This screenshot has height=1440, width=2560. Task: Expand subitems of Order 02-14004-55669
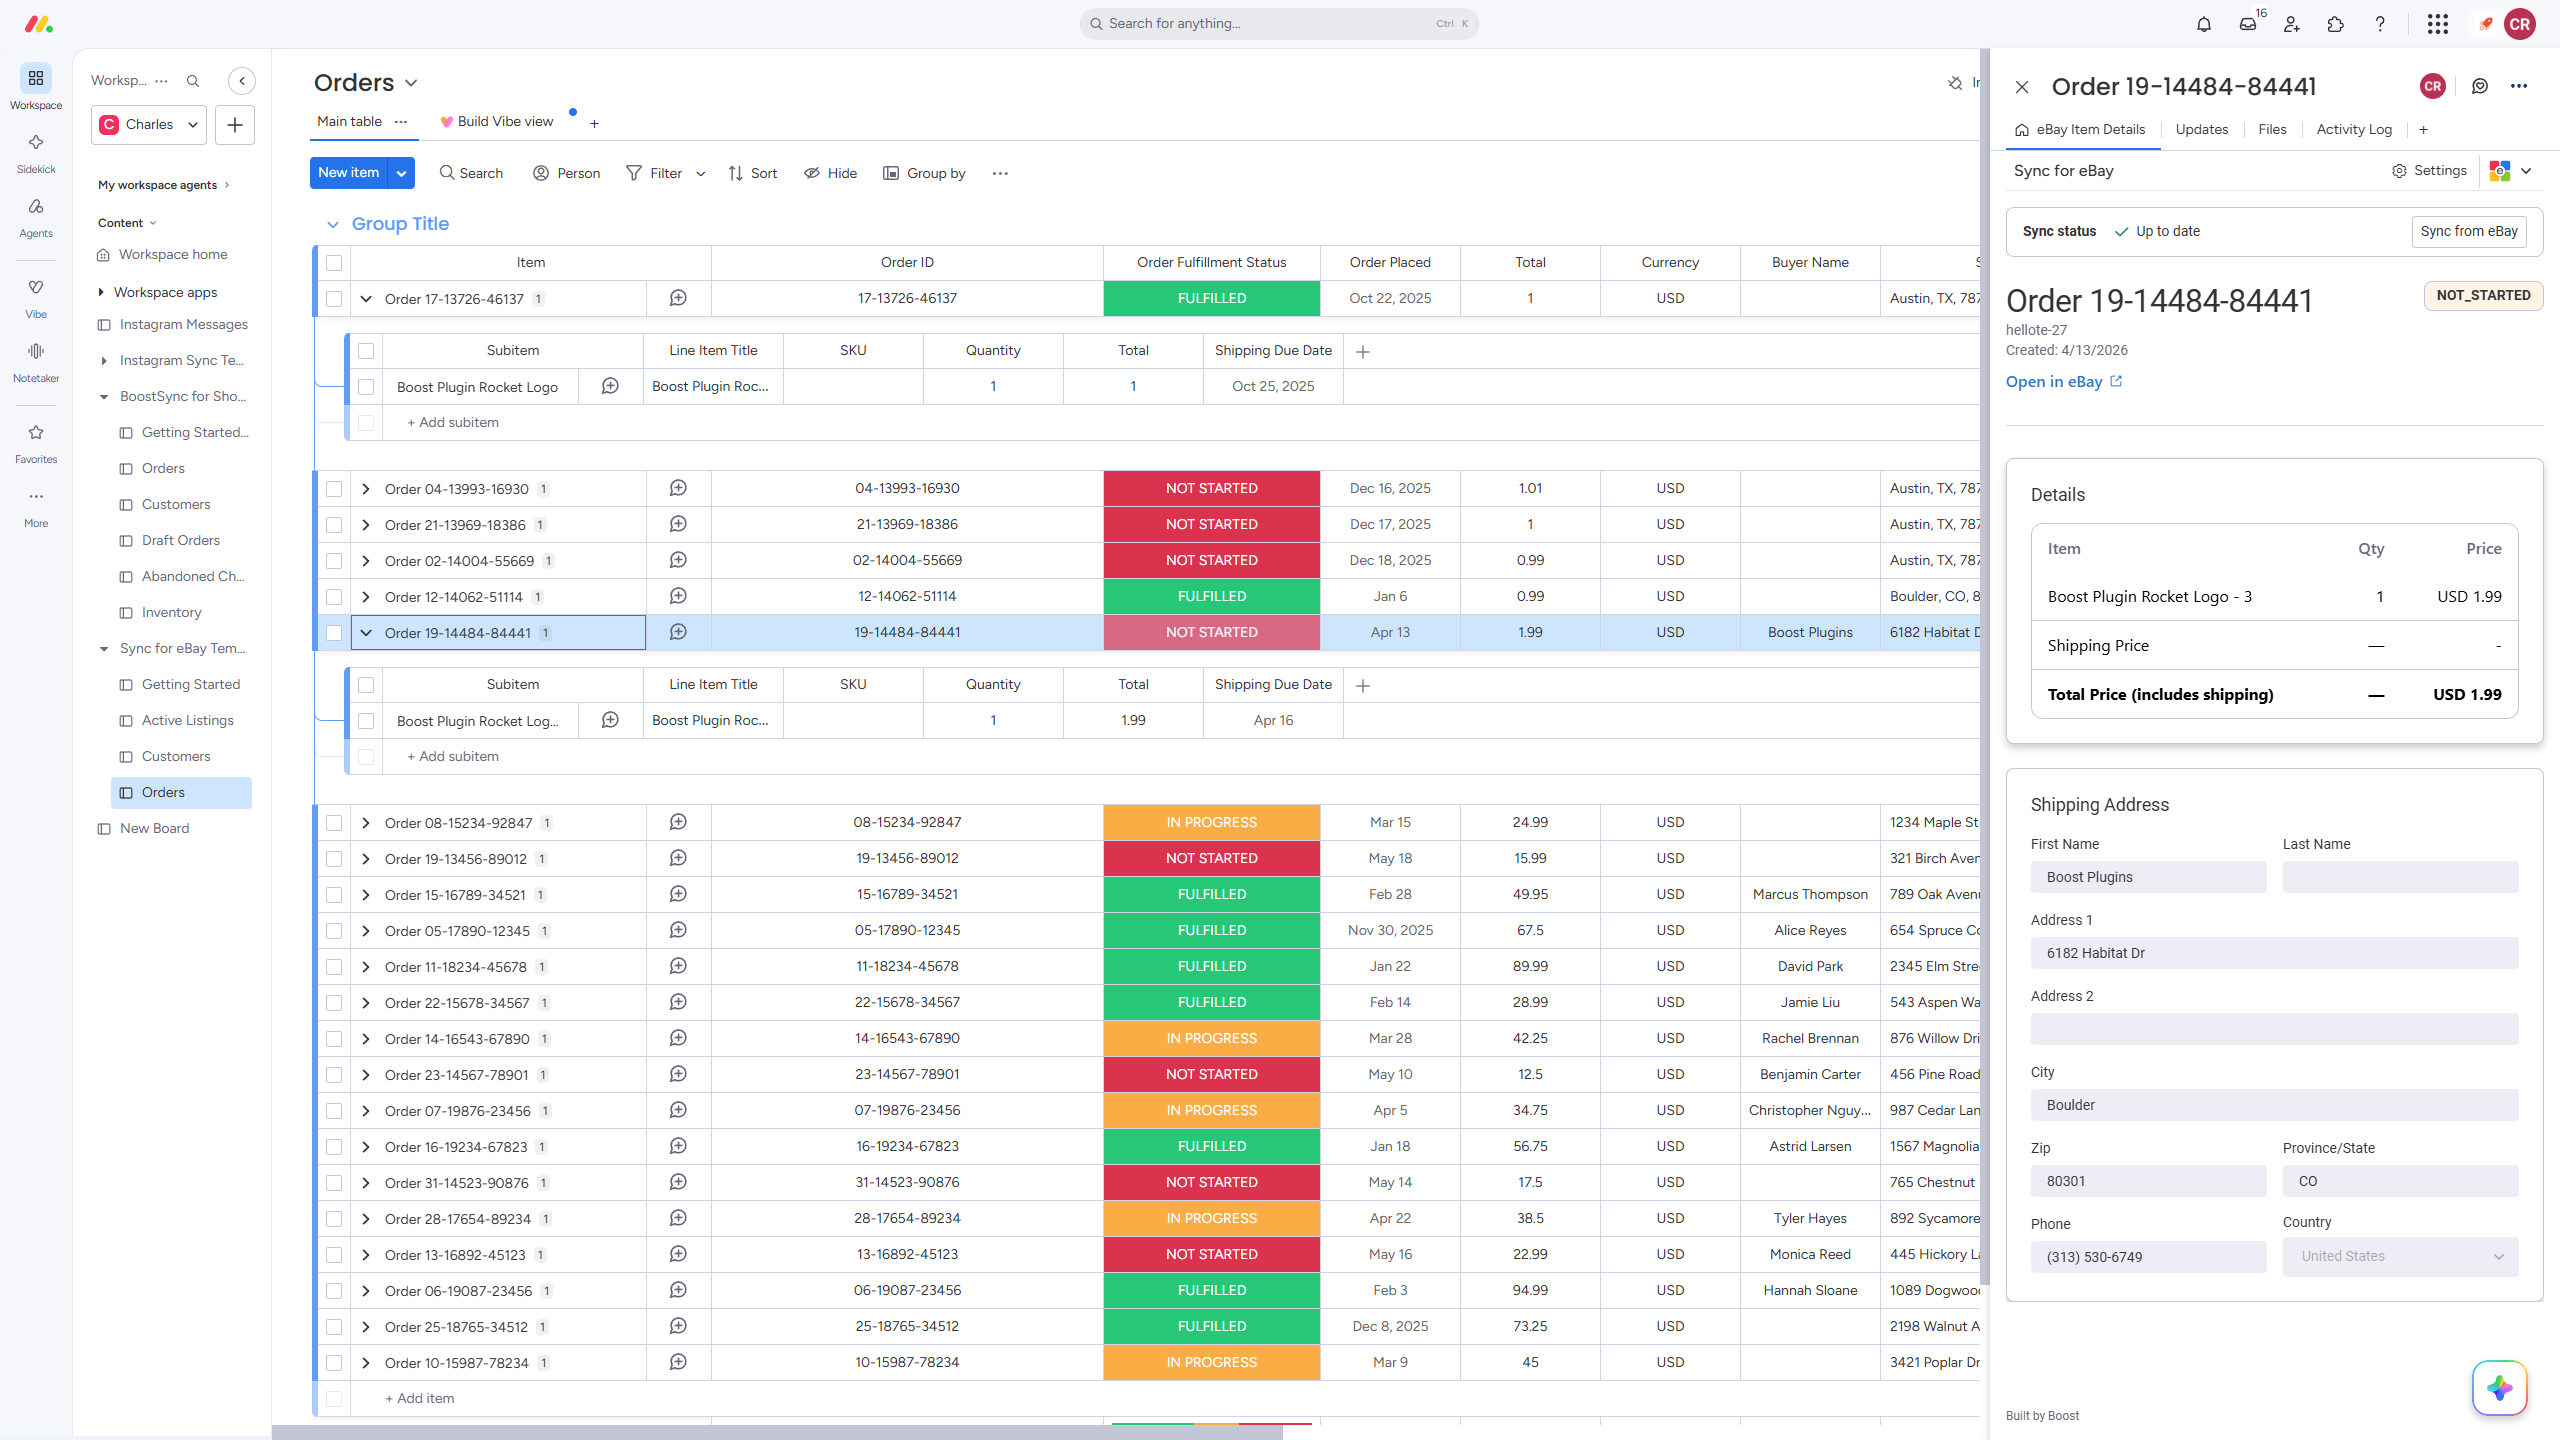tap(366, 561)
